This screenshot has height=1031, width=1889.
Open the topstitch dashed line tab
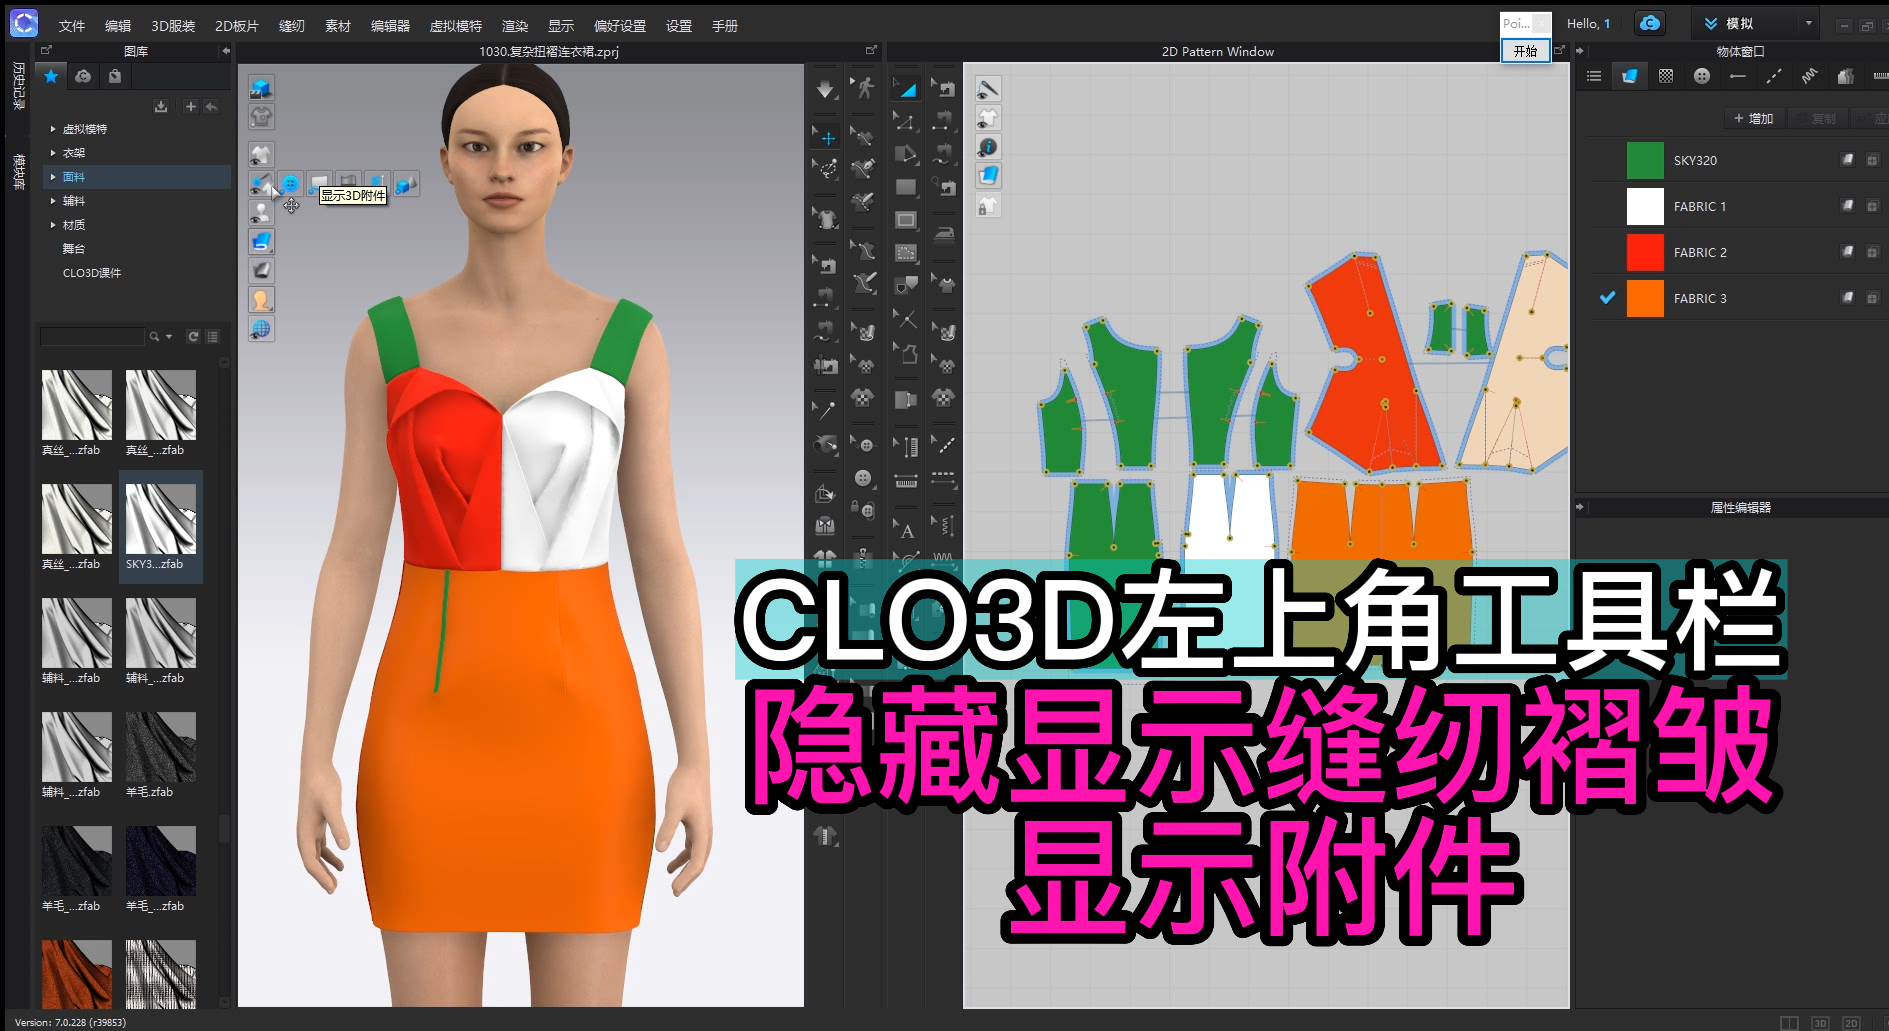tap(1774, 76)
